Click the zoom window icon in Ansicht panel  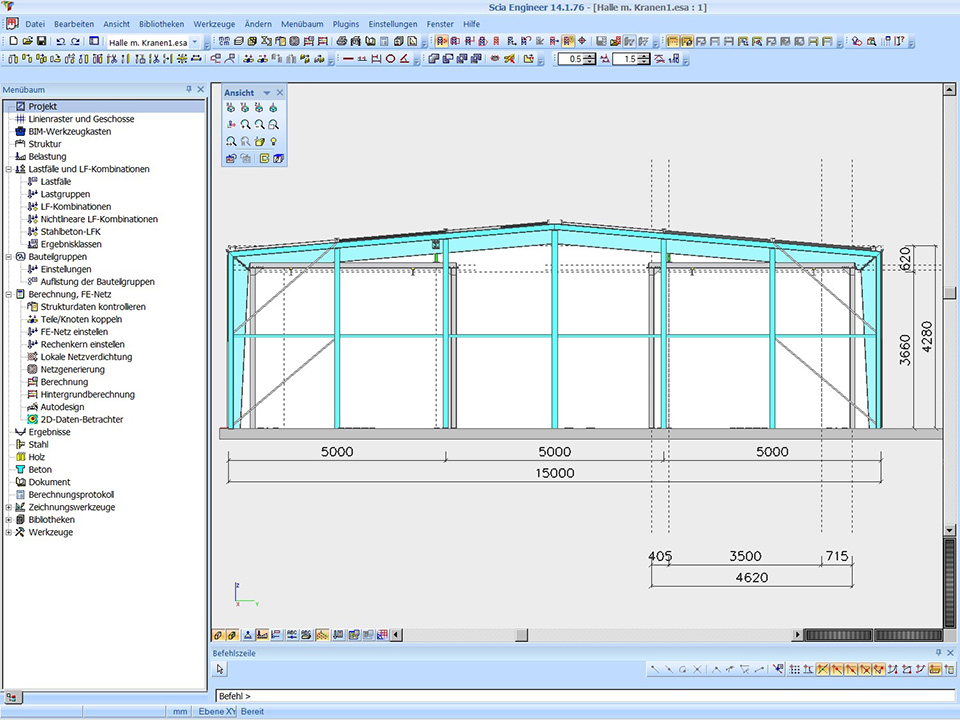tap(273, 124)
